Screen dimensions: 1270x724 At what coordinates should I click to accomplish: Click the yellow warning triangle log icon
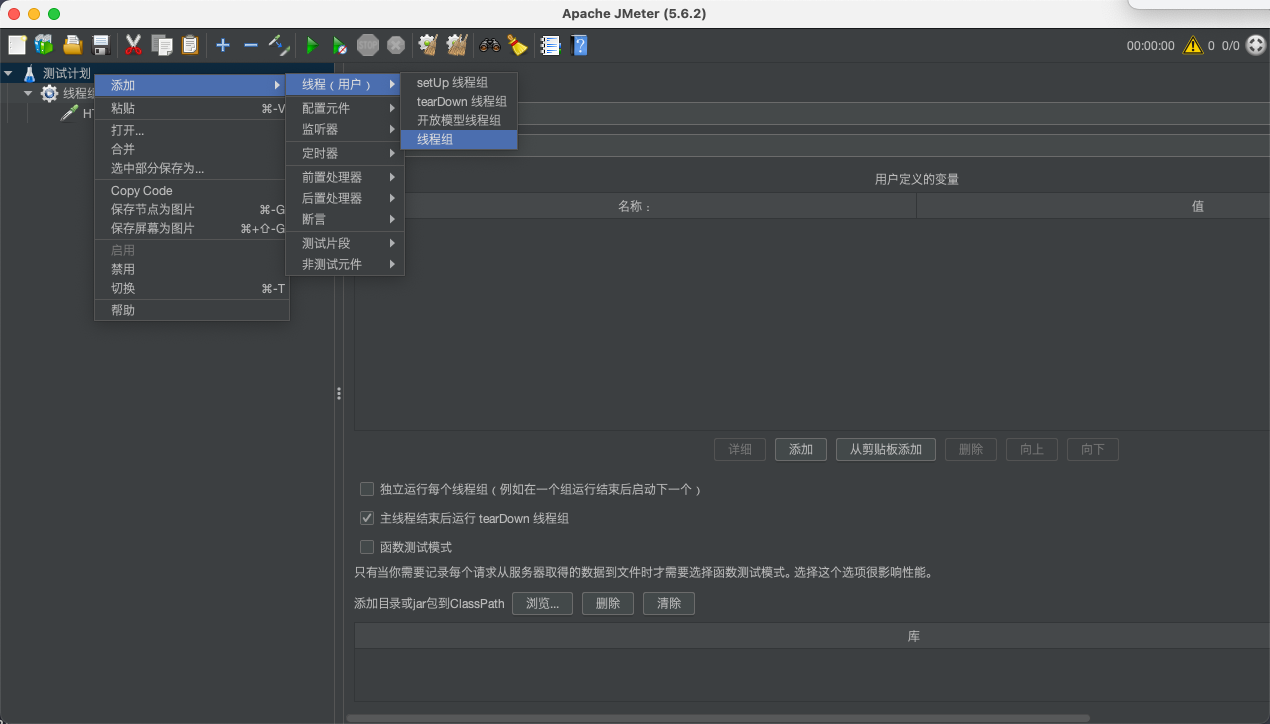[x=1193, y=45]
